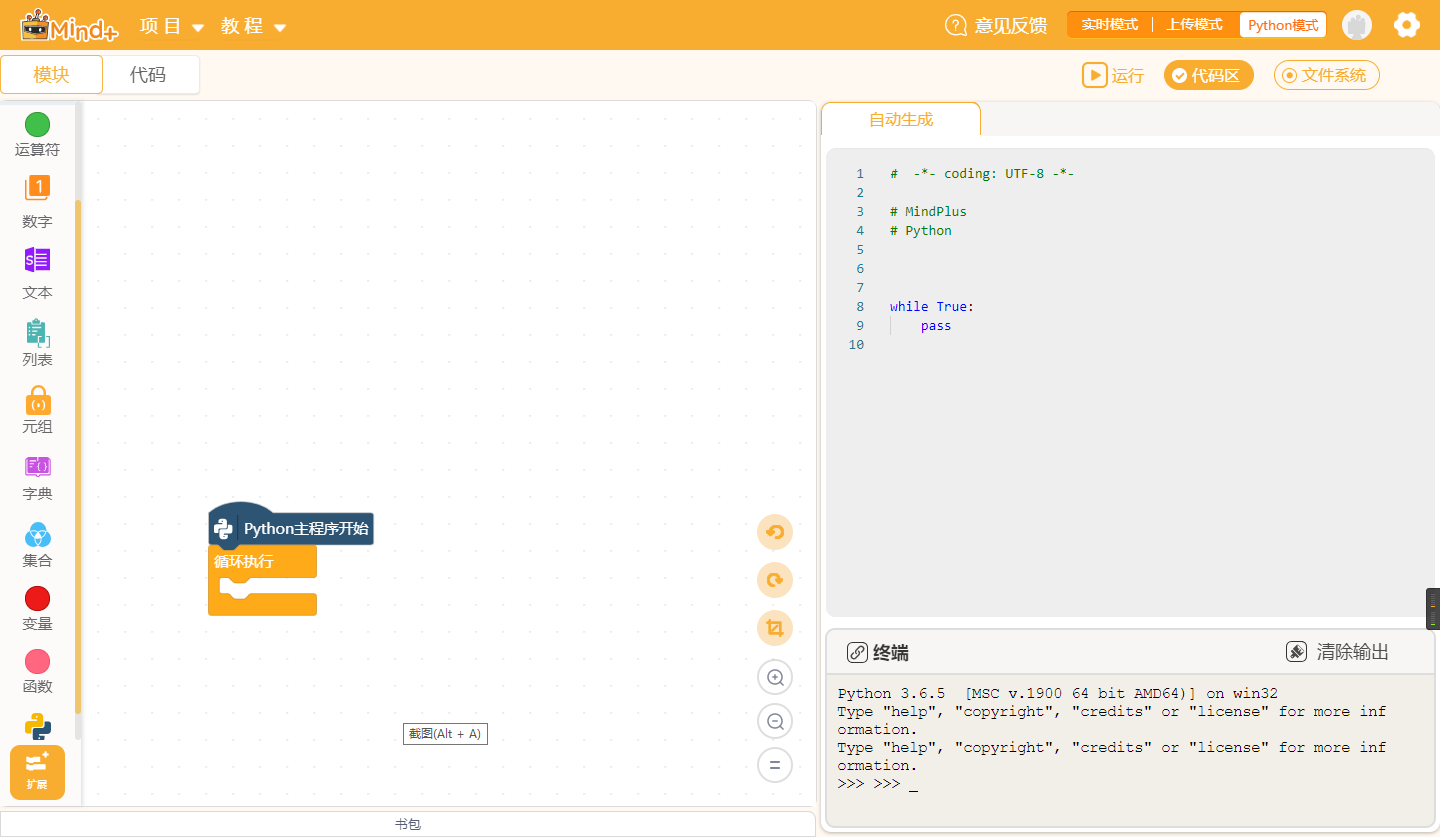Click the crop screenshot button

pyautogui.click(x=775, y=628)
